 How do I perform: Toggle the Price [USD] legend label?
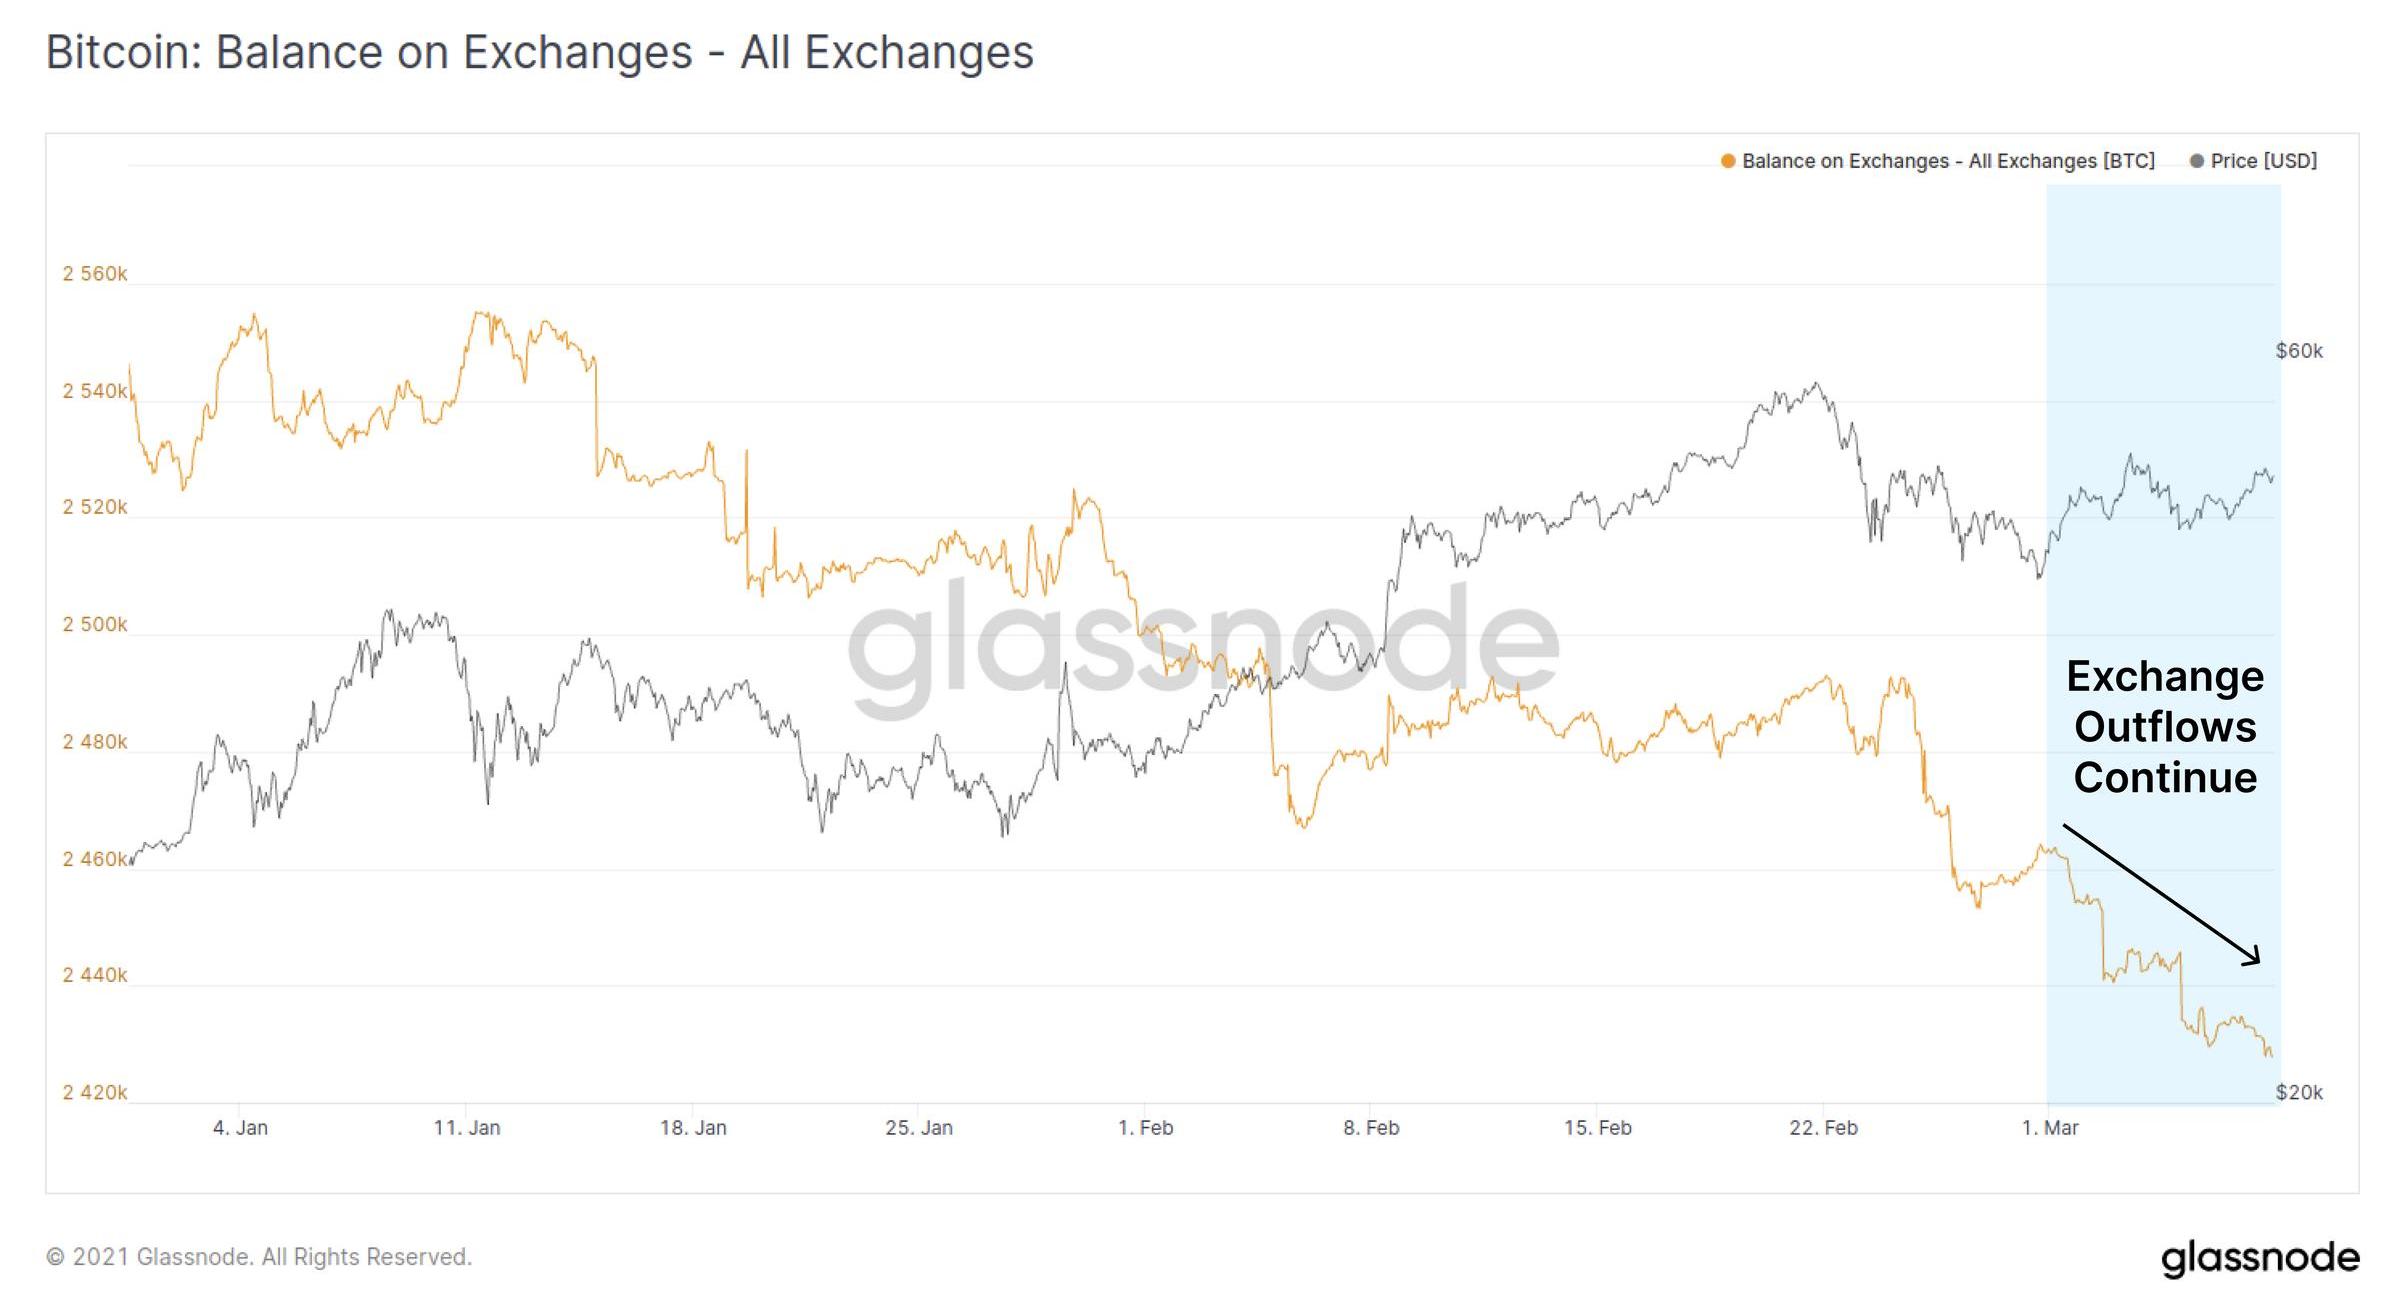click(x=2263, y=161)
